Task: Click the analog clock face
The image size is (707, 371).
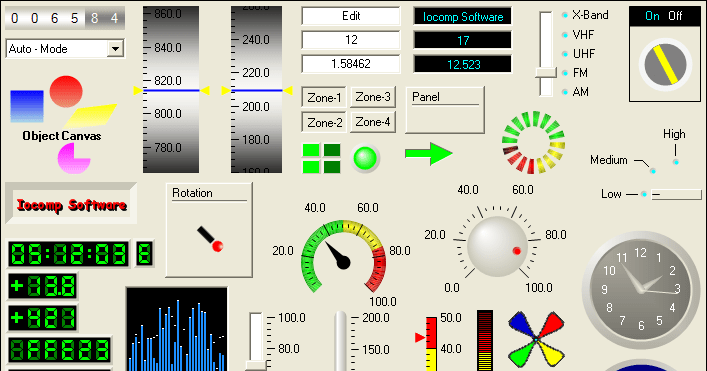Action: click(x=640, y=289)
